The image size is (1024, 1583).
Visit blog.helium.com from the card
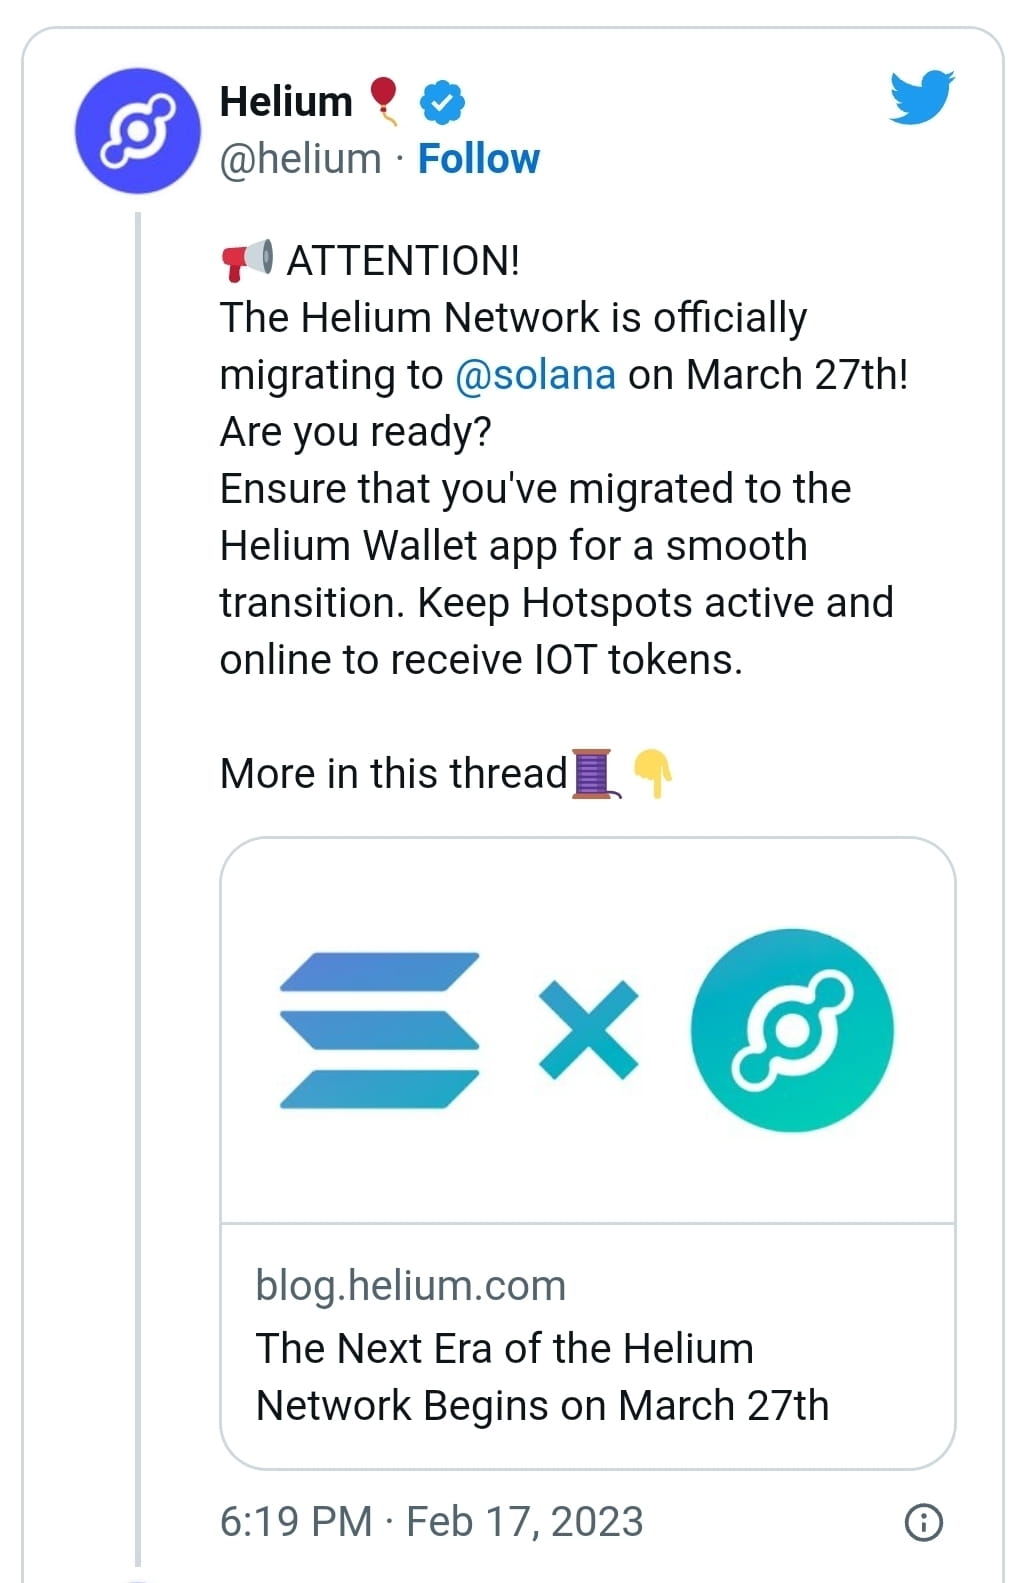point(410,1285)
